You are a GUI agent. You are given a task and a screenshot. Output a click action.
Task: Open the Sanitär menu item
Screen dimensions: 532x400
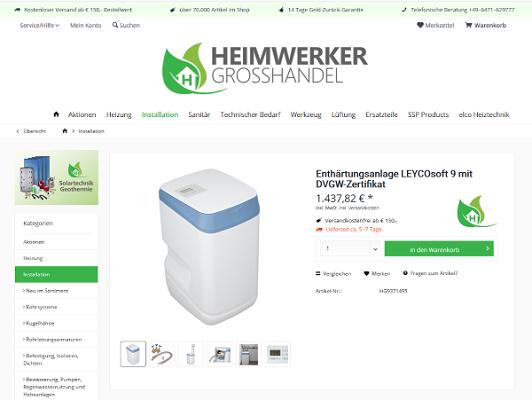[x=199, y=115]
